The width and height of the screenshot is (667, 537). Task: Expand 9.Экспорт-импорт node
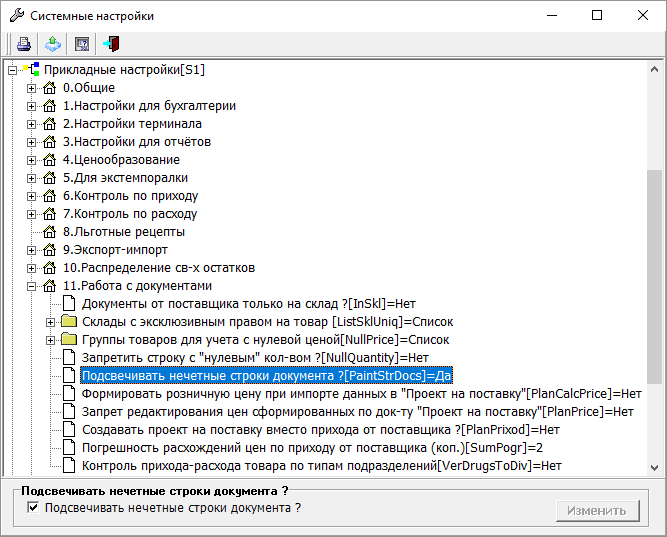(x=31, y=250)
